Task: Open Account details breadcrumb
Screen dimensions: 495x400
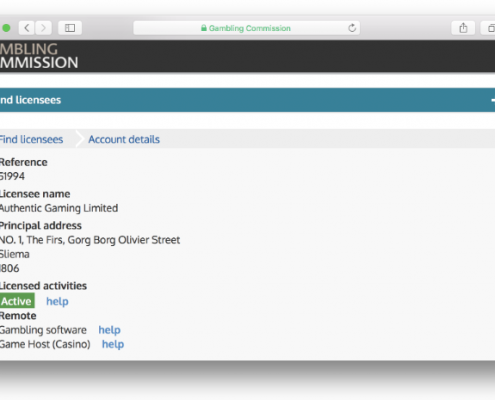Action: click(124, 139)
